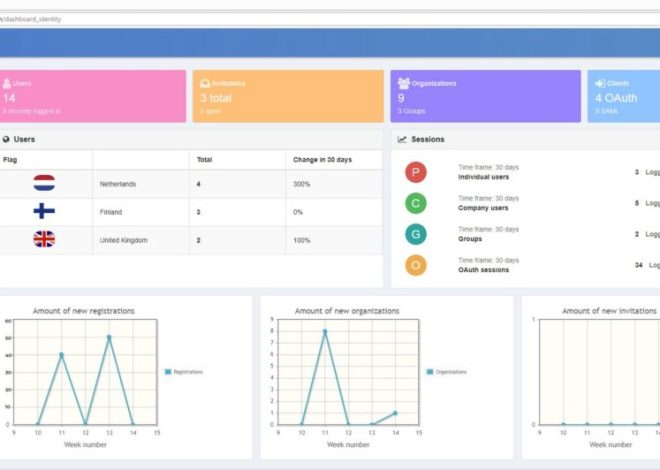Click the week 11 data point in registrations chart
The image size is (660, 470).
point(61,355)
